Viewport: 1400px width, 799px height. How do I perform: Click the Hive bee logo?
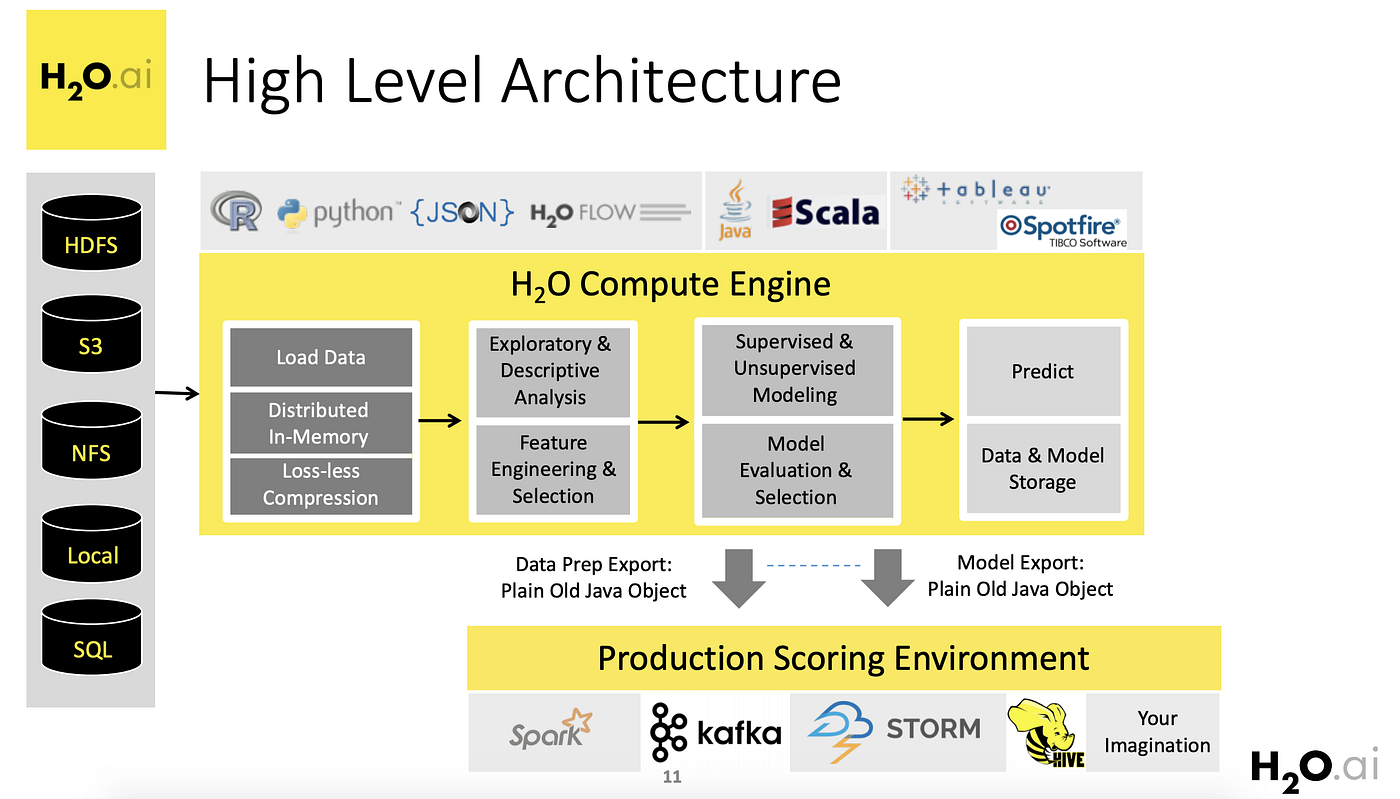[x=1045, y=733]
